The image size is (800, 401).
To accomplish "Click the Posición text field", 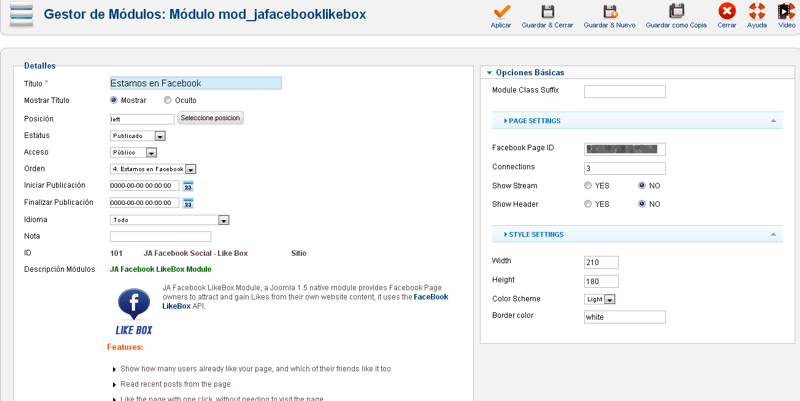I will (142, 119).
